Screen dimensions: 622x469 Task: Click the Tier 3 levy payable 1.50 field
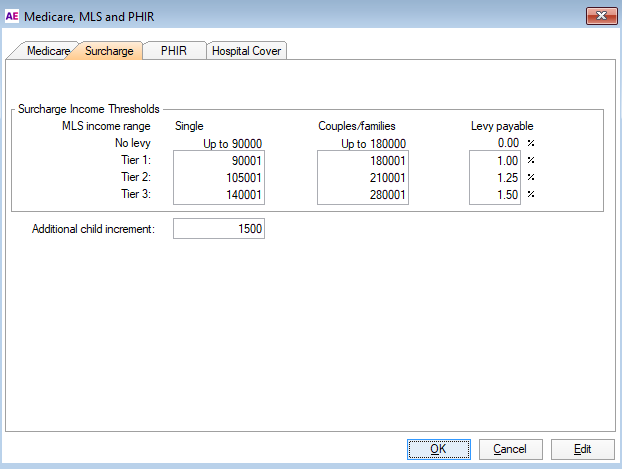496,194
